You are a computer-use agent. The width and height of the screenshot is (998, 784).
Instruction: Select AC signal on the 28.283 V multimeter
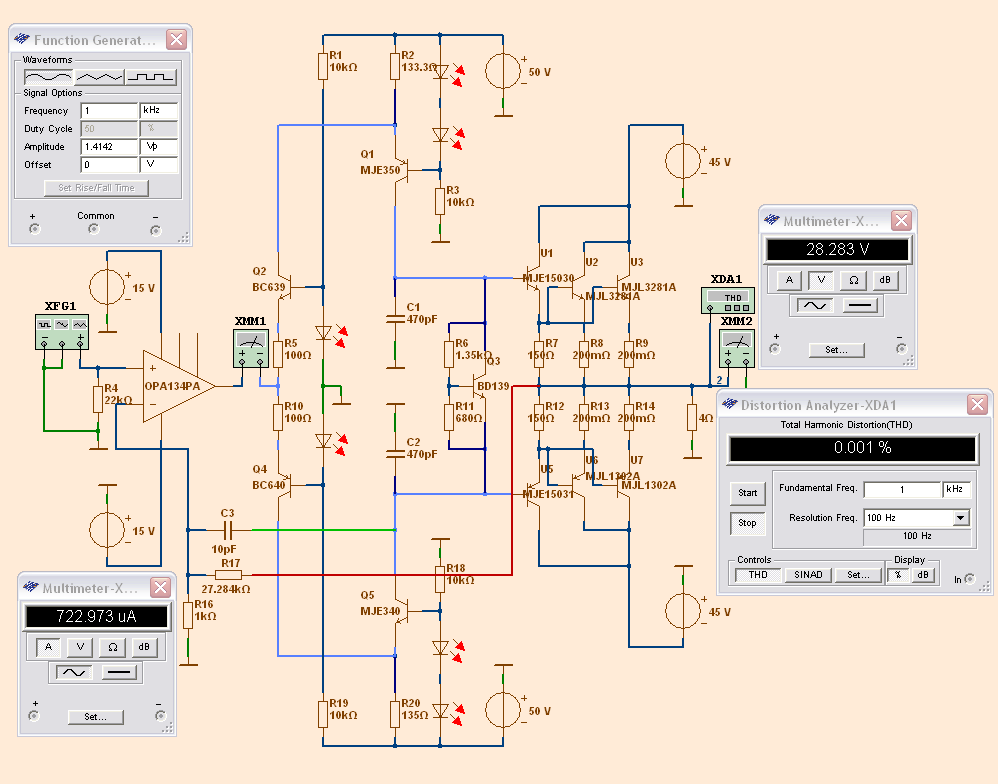815,306
